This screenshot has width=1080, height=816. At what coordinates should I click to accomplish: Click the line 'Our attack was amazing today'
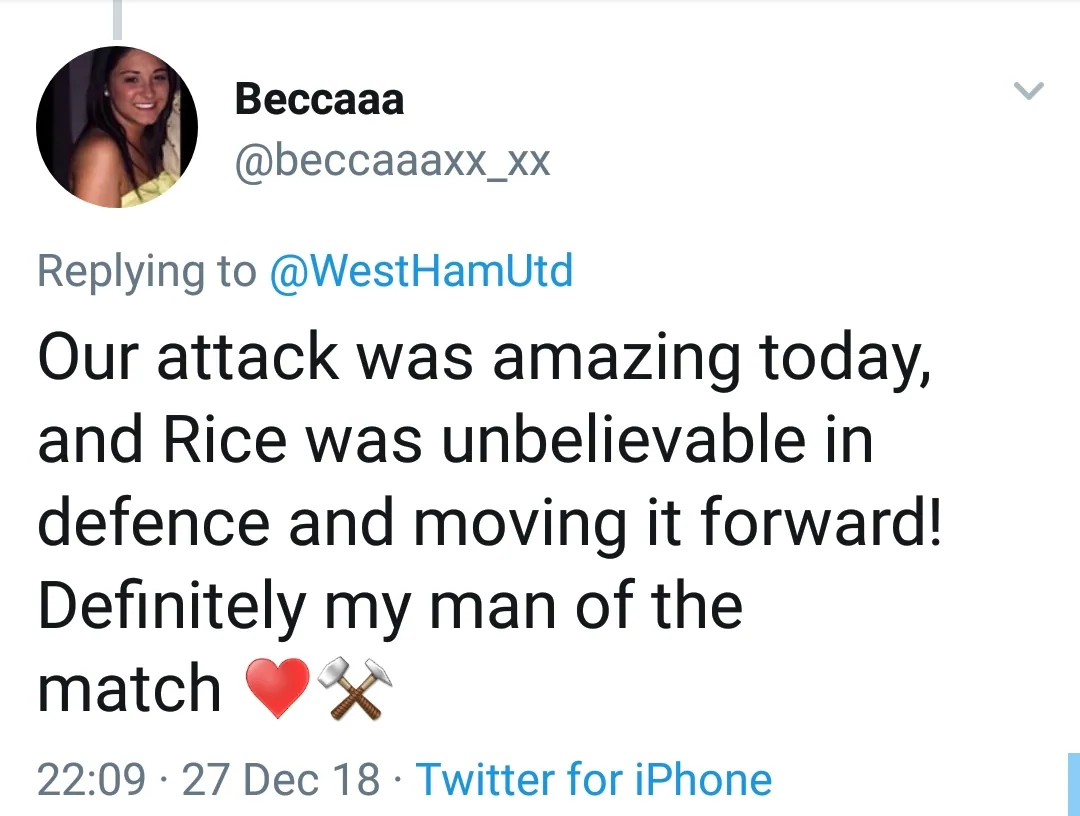484,357
